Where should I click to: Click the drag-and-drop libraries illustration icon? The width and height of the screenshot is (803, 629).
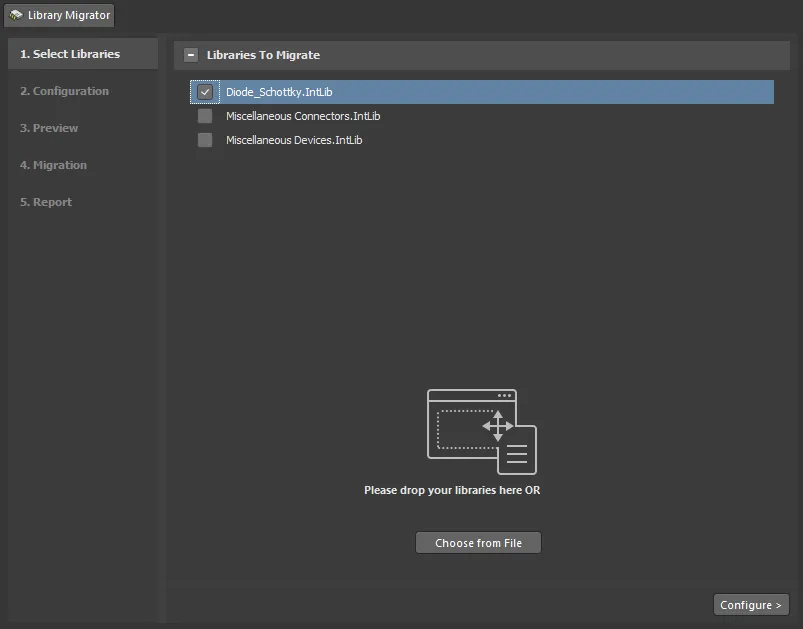(482, 432)
